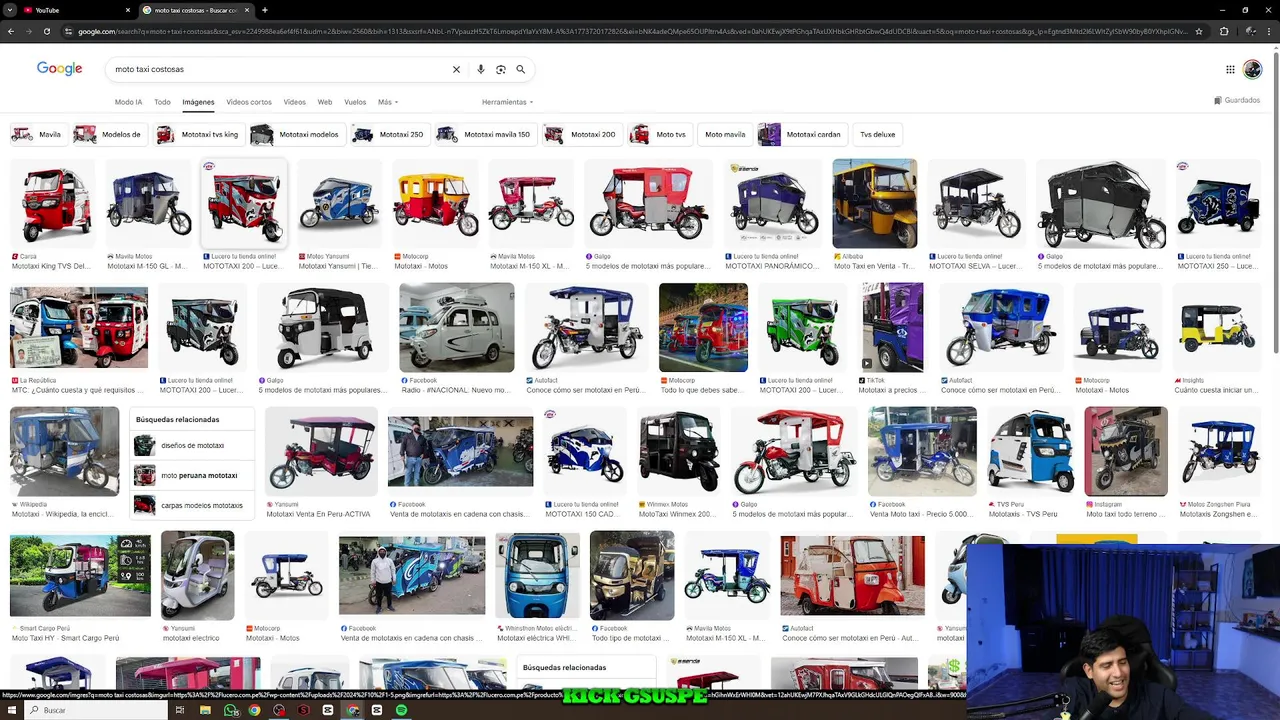
Task: Open the Yansumi mototaxi electrico image
Action: point(198,575)
